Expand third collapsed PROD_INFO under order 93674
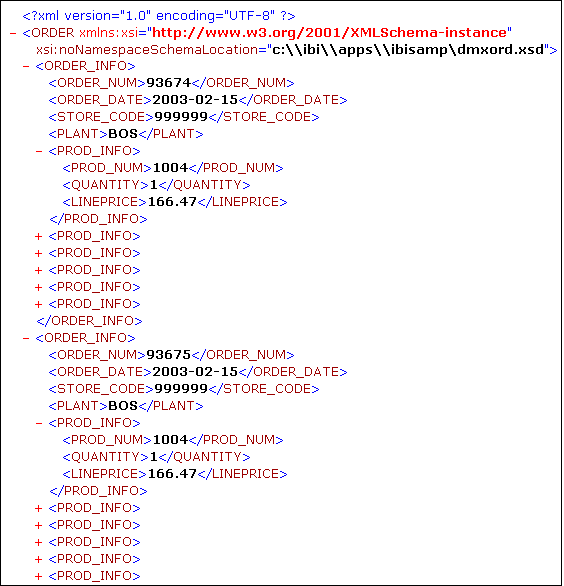The image size is (564, 586). 38,271
